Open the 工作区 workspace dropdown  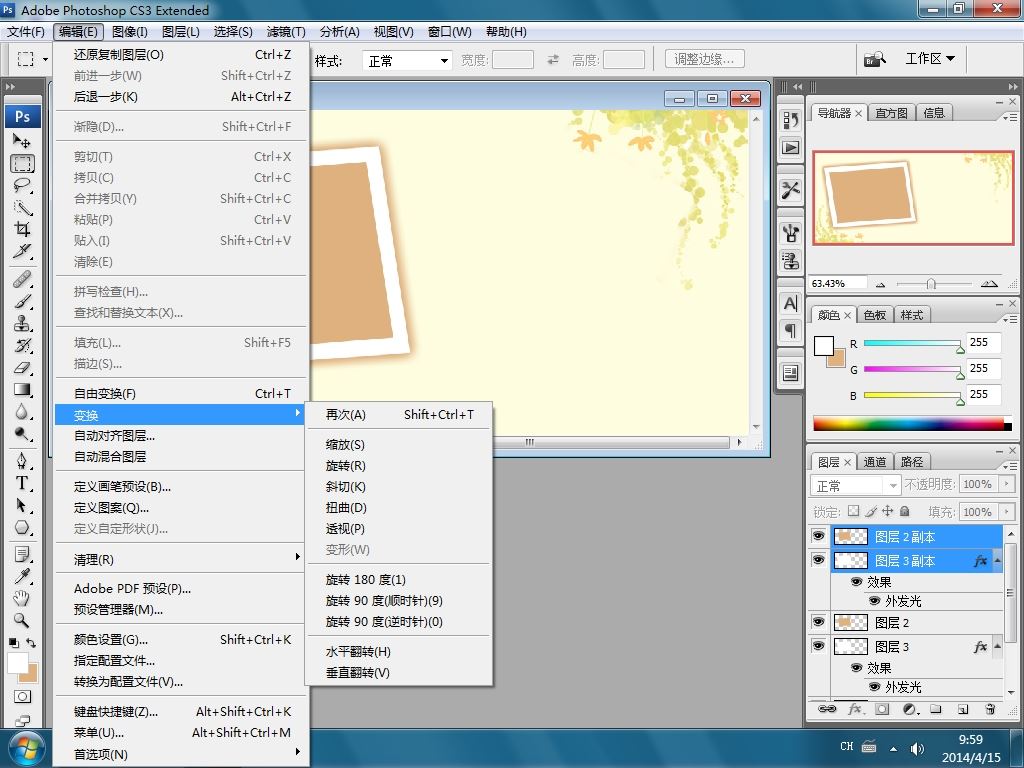(930, 59)
